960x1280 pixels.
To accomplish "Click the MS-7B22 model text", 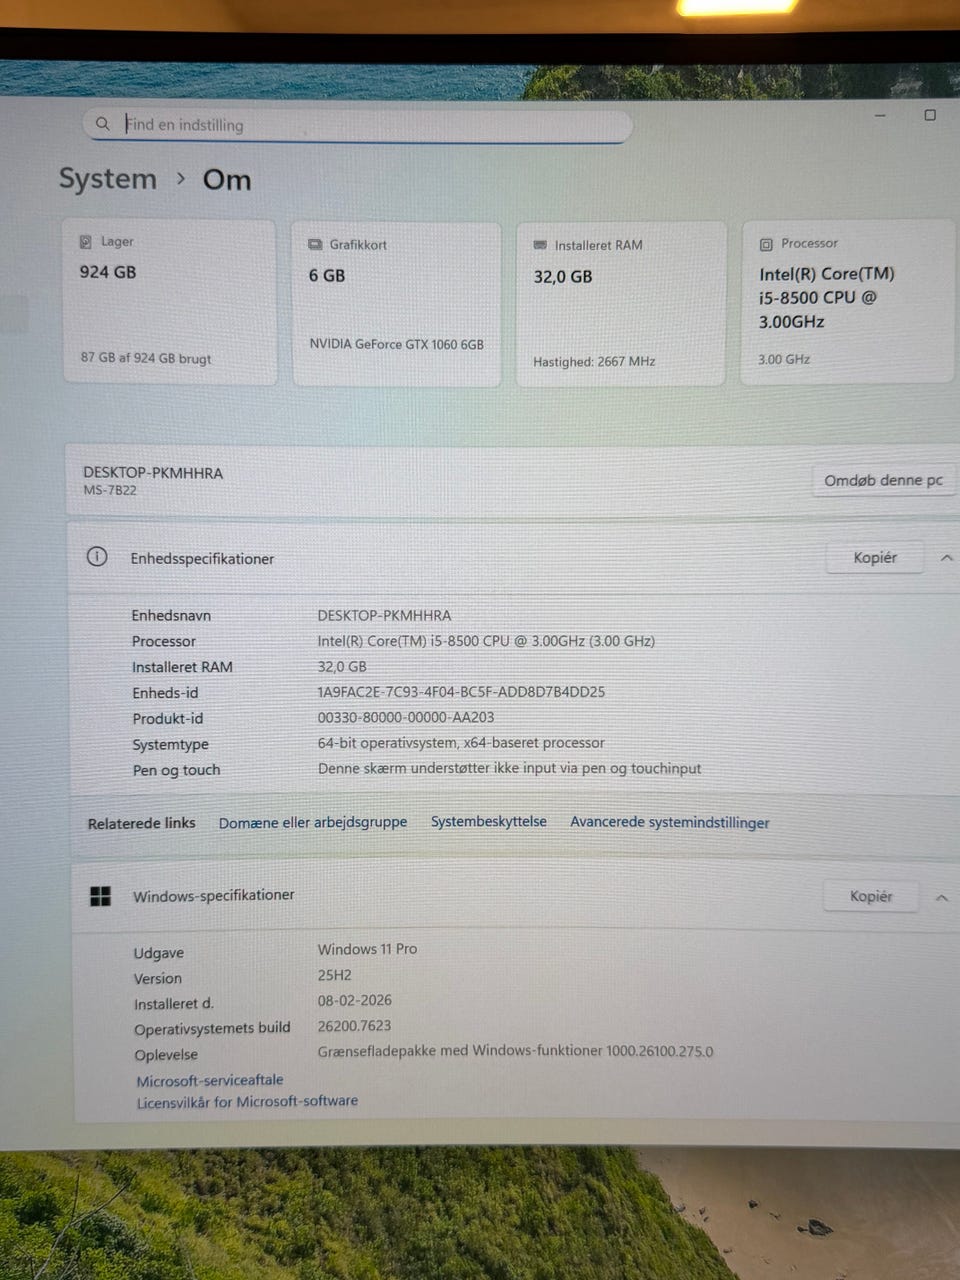I will click(x=110, y=490).
